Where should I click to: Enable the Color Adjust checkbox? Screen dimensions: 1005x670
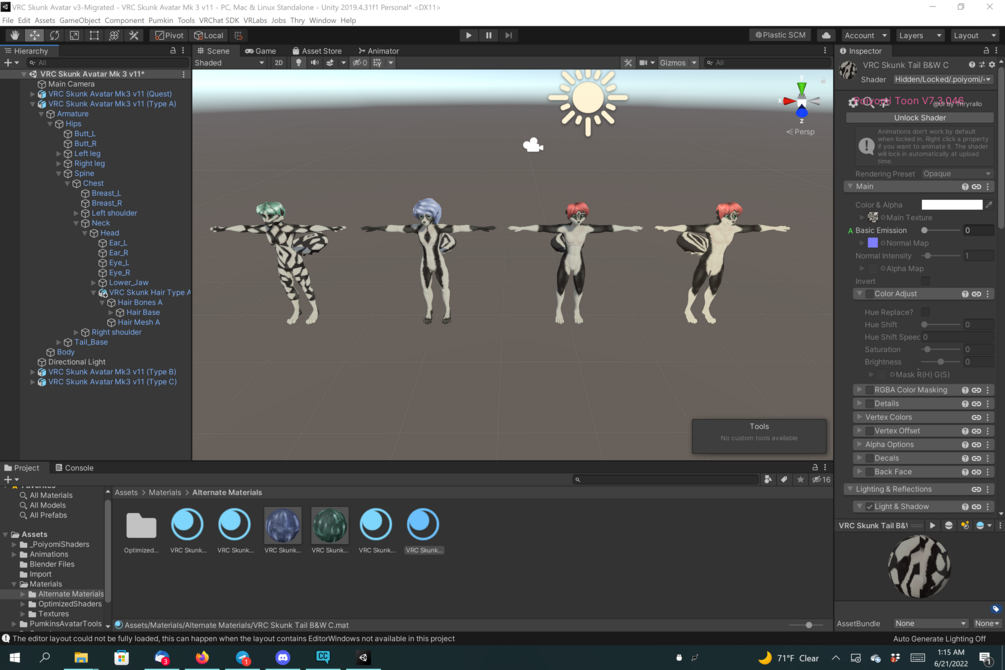[869, 294]
